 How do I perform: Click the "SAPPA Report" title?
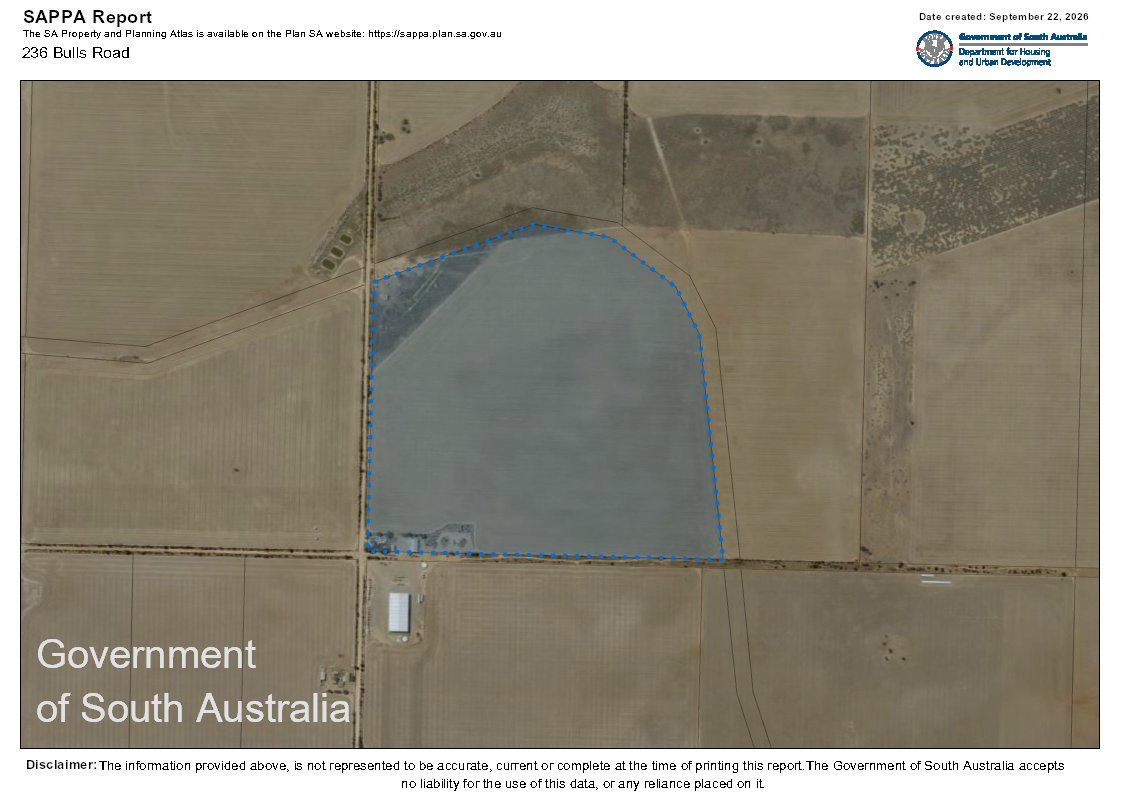point(87,16)
